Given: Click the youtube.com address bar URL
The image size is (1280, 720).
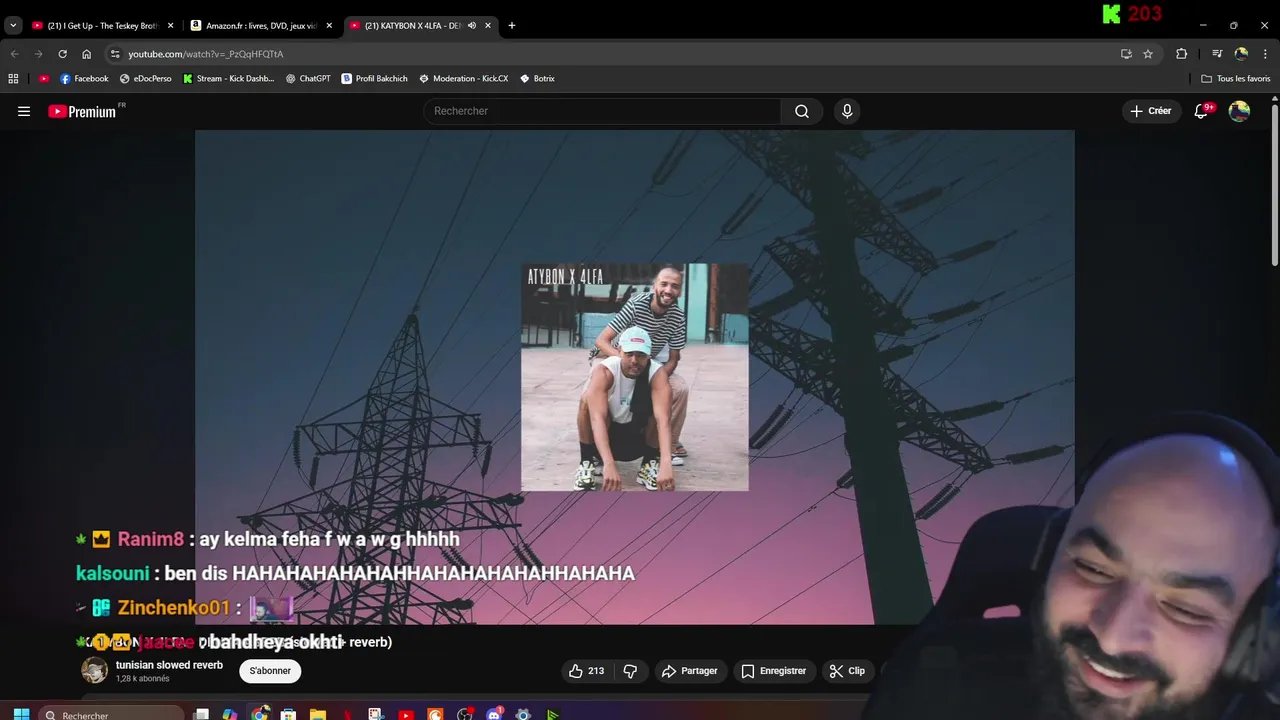Looking at the screenshot, I should 205,54.
